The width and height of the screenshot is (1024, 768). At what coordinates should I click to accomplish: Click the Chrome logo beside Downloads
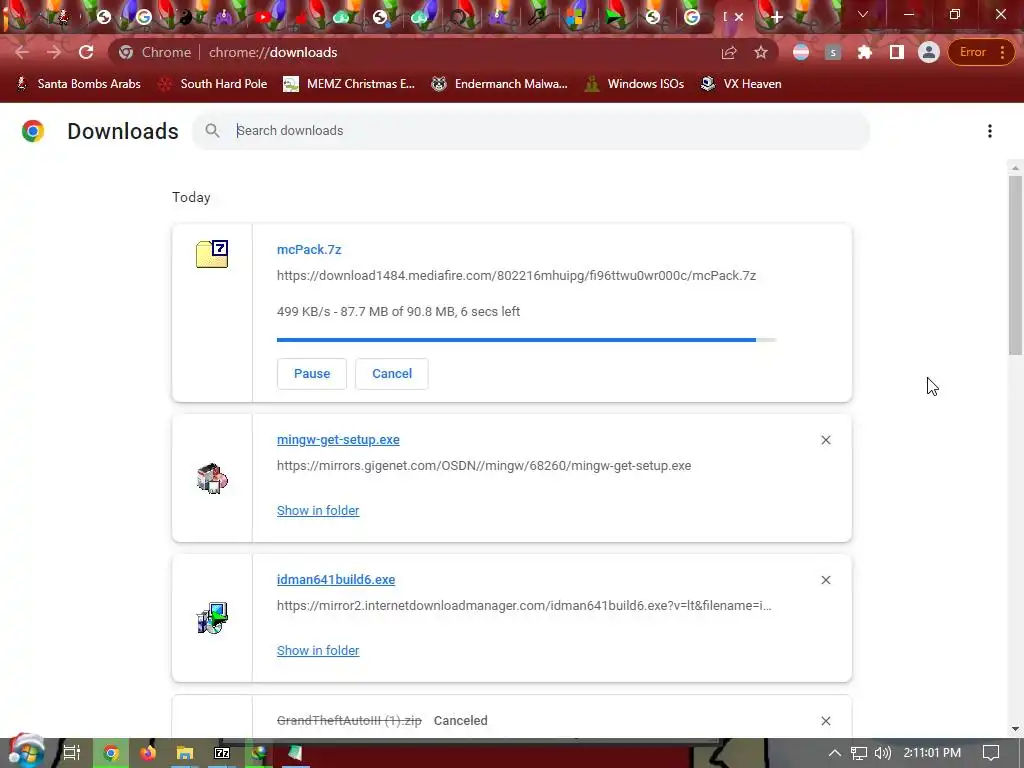coord(33,131)
